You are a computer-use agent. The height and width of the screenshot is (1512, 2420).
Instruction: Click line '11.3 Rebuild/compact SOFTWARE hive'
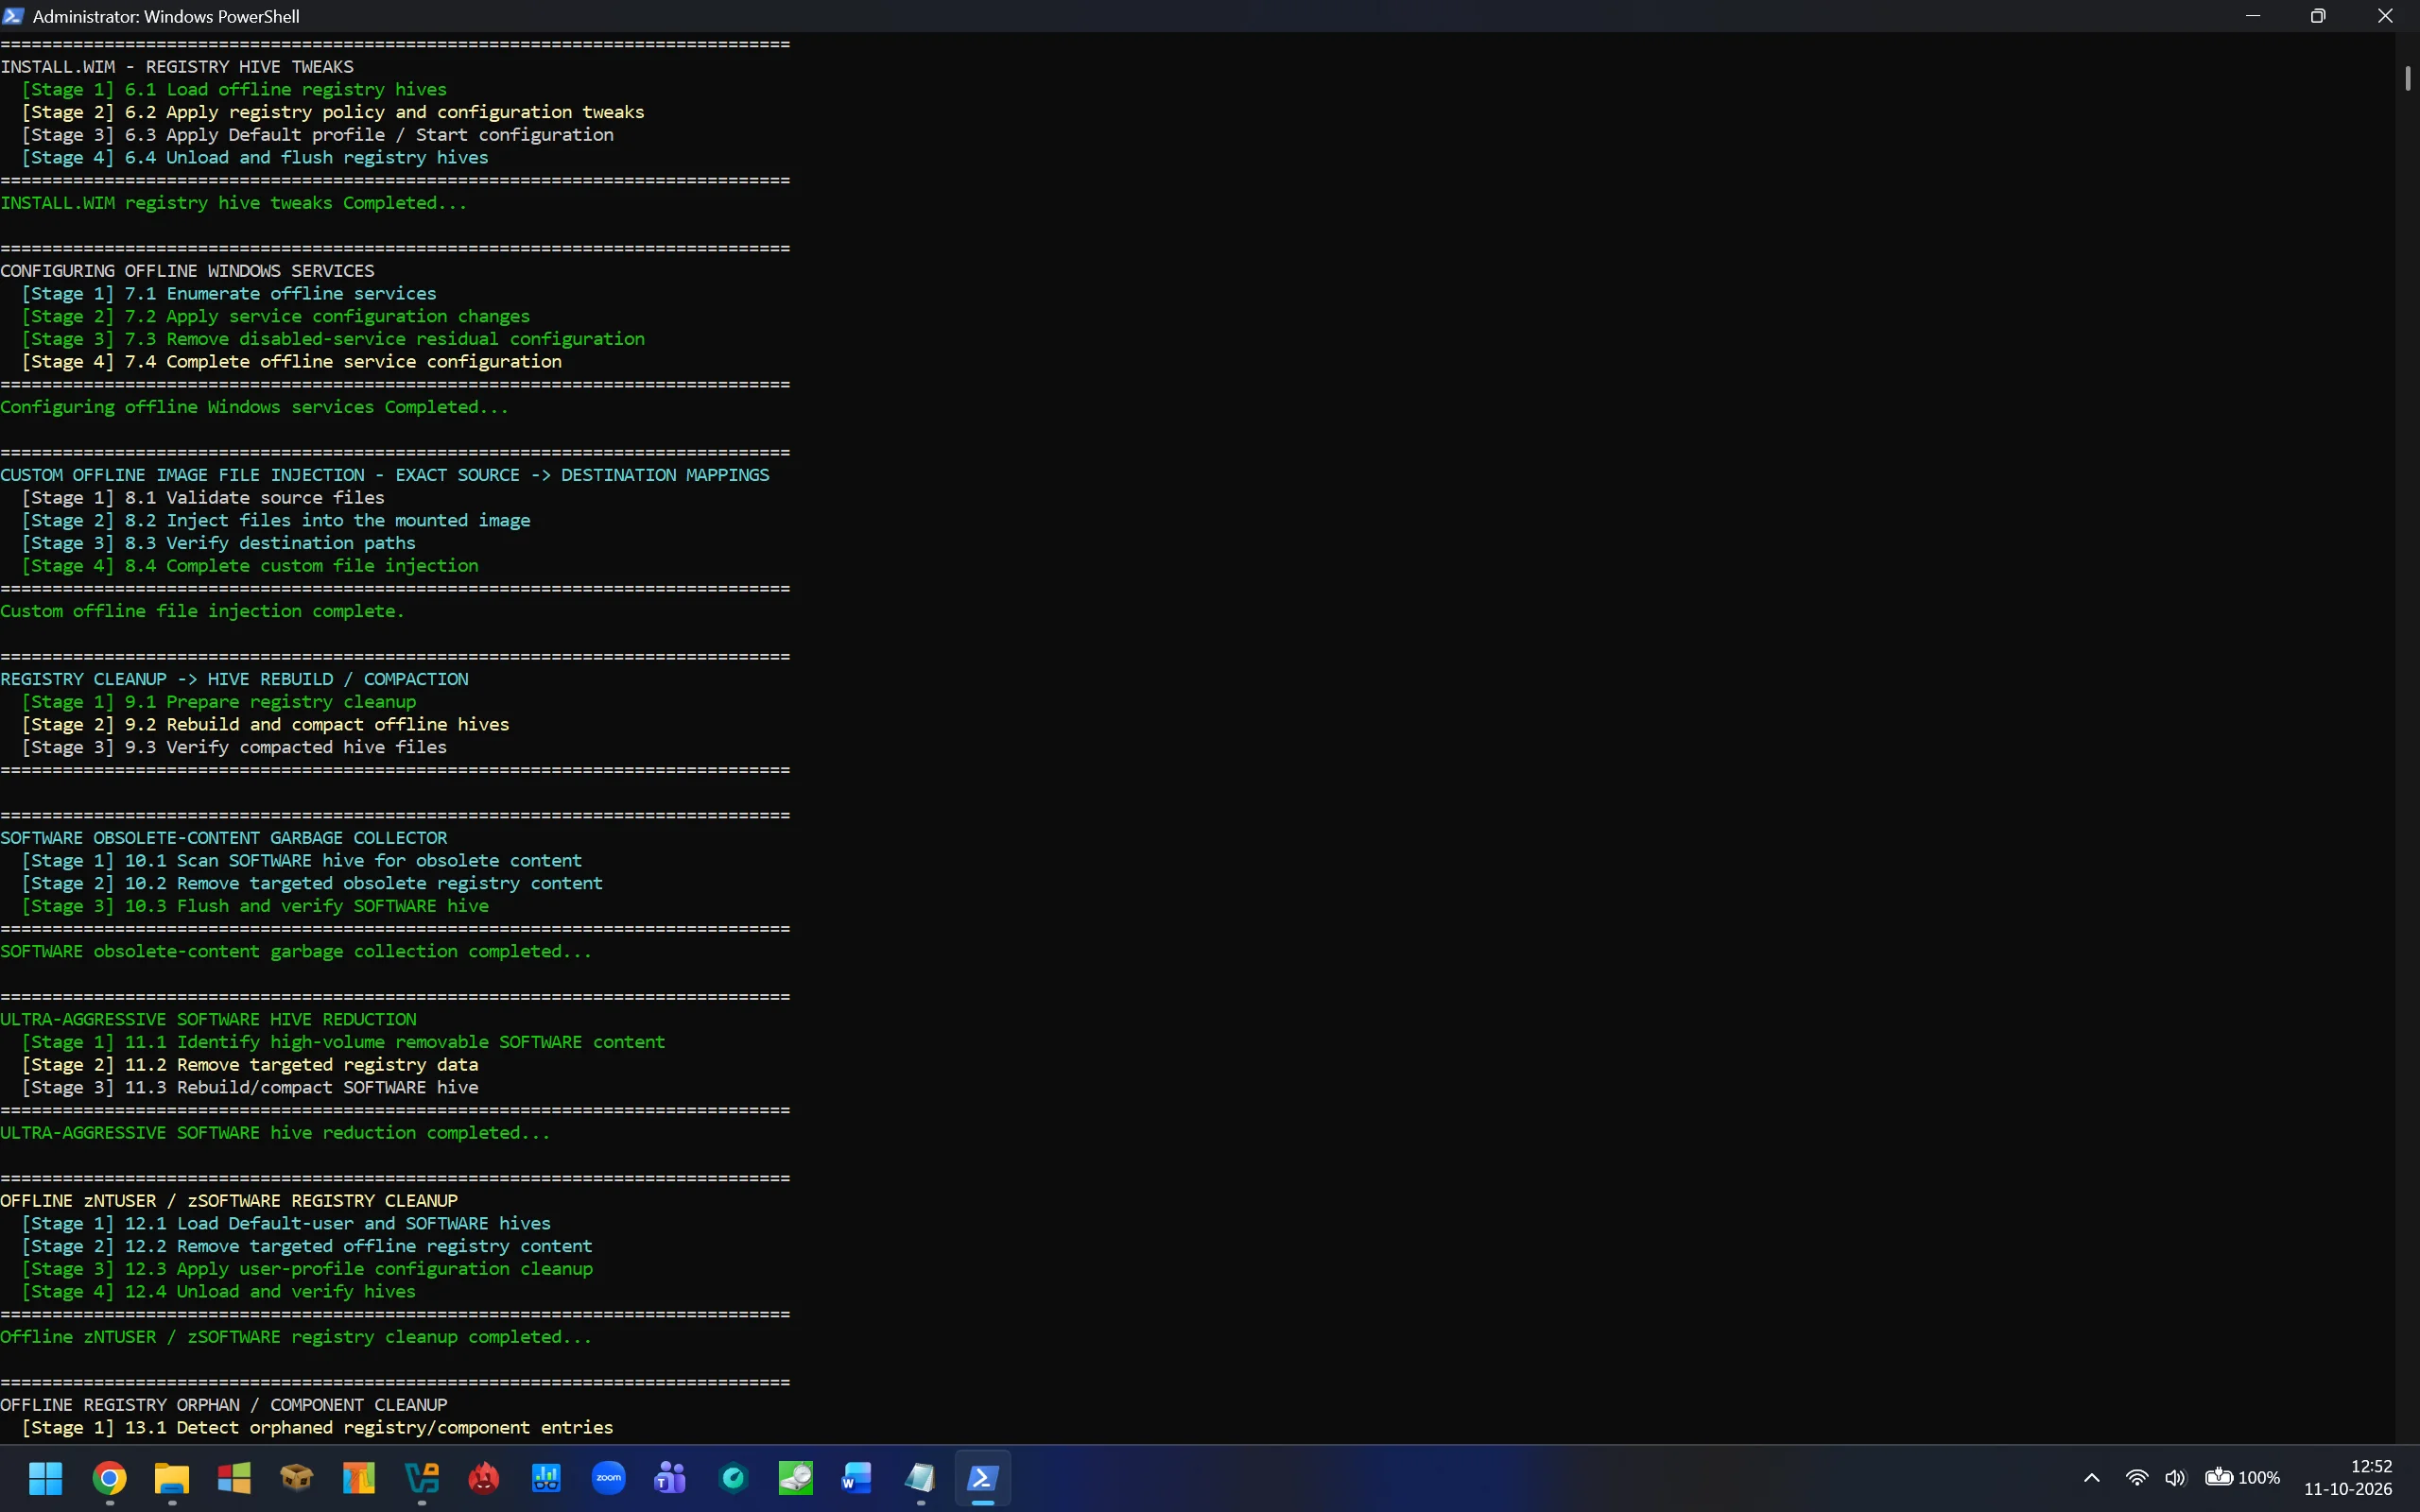click(x=250, y=1087)
